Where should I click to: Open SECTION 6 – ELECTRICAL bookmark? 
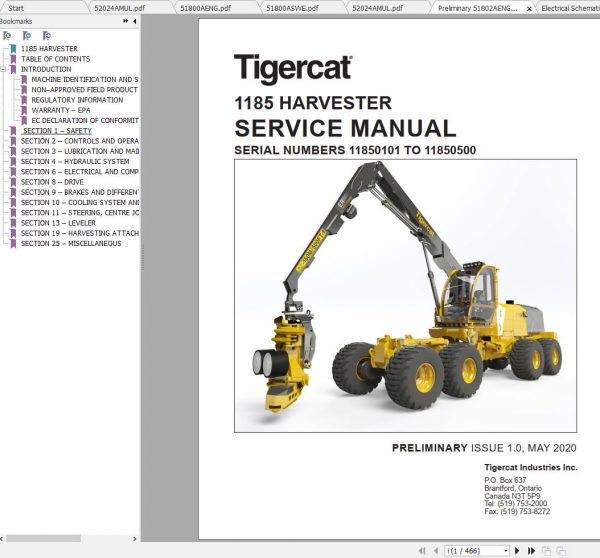(80, 171)
